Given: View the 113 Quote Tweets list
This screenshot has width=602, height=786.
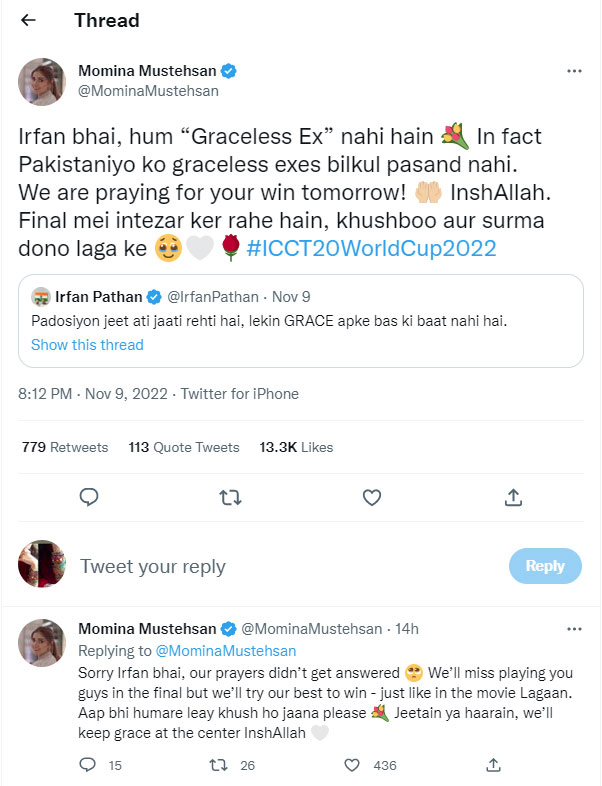Looking at the screenshot, I should point(184,447).
